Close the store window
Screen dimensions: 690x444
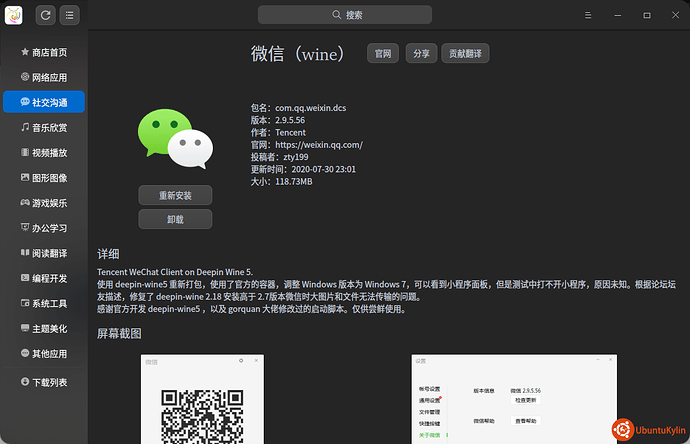pyautogui.click(x=675, y=15)
